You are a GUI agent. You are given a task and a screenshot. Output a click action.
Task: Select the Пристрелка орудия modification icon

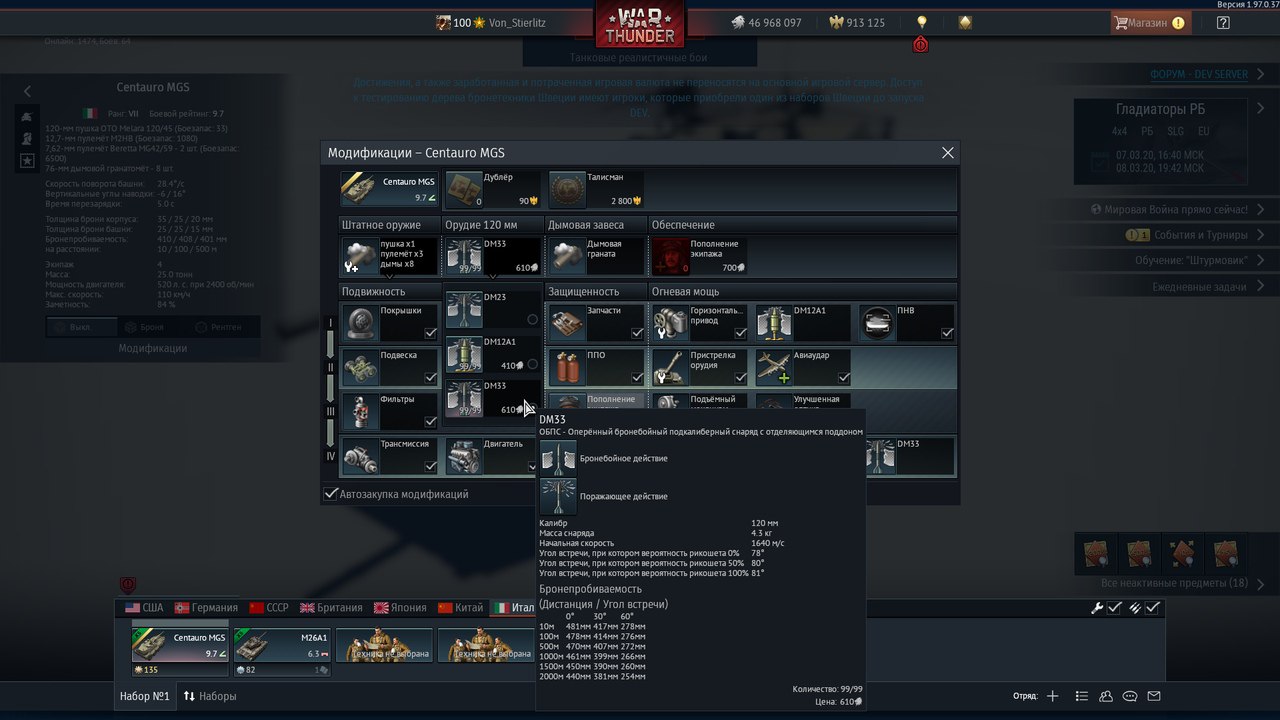pyautogui.click(x=670, y=368)
